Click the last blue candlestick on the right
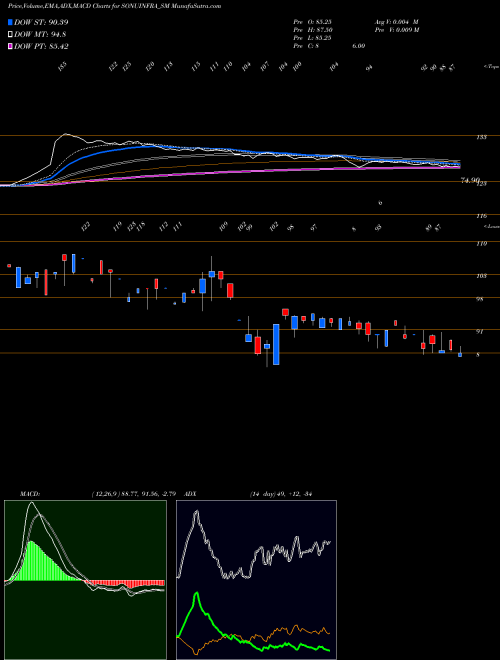This screenshot has width=500, height=660. (460, 354)
